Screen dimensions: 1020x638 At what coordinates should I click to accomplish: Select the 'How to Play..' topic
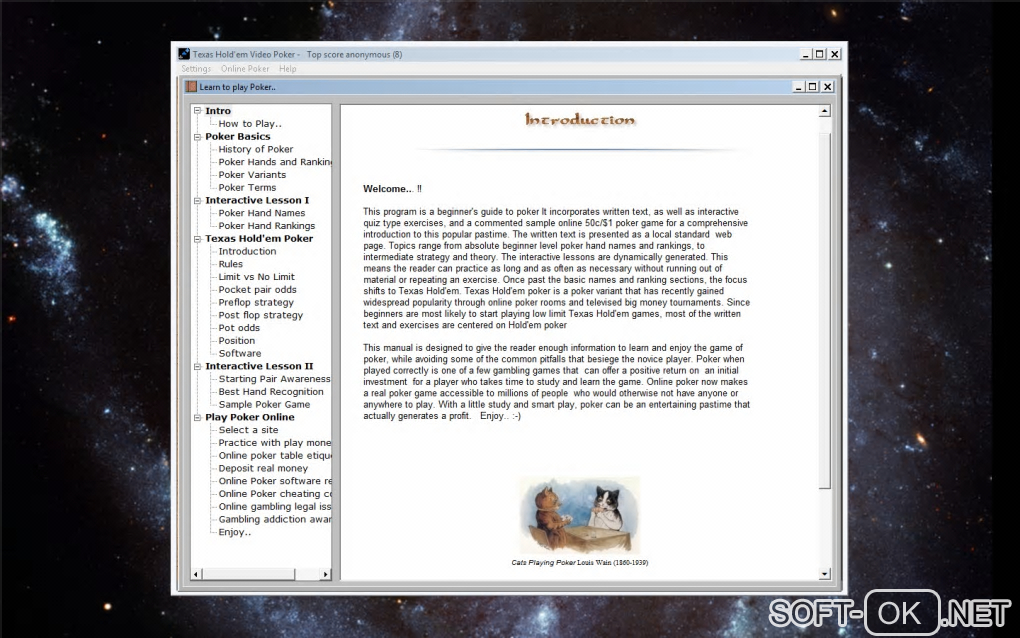(250, 124)
